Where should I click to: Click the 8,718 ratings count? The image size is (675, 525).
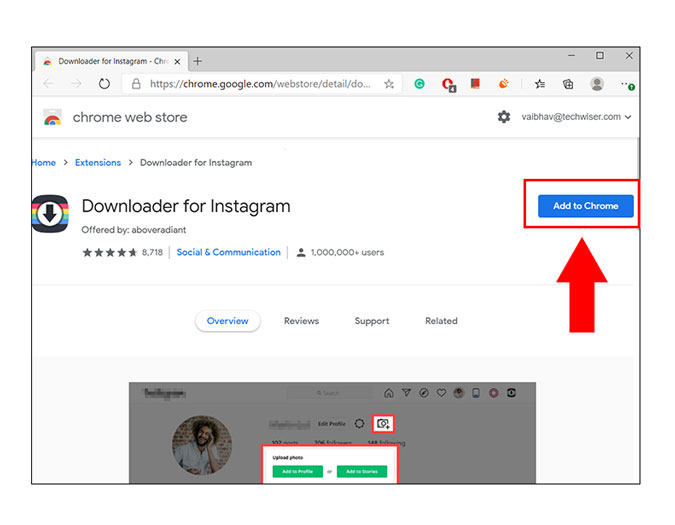tap(152, 252)
